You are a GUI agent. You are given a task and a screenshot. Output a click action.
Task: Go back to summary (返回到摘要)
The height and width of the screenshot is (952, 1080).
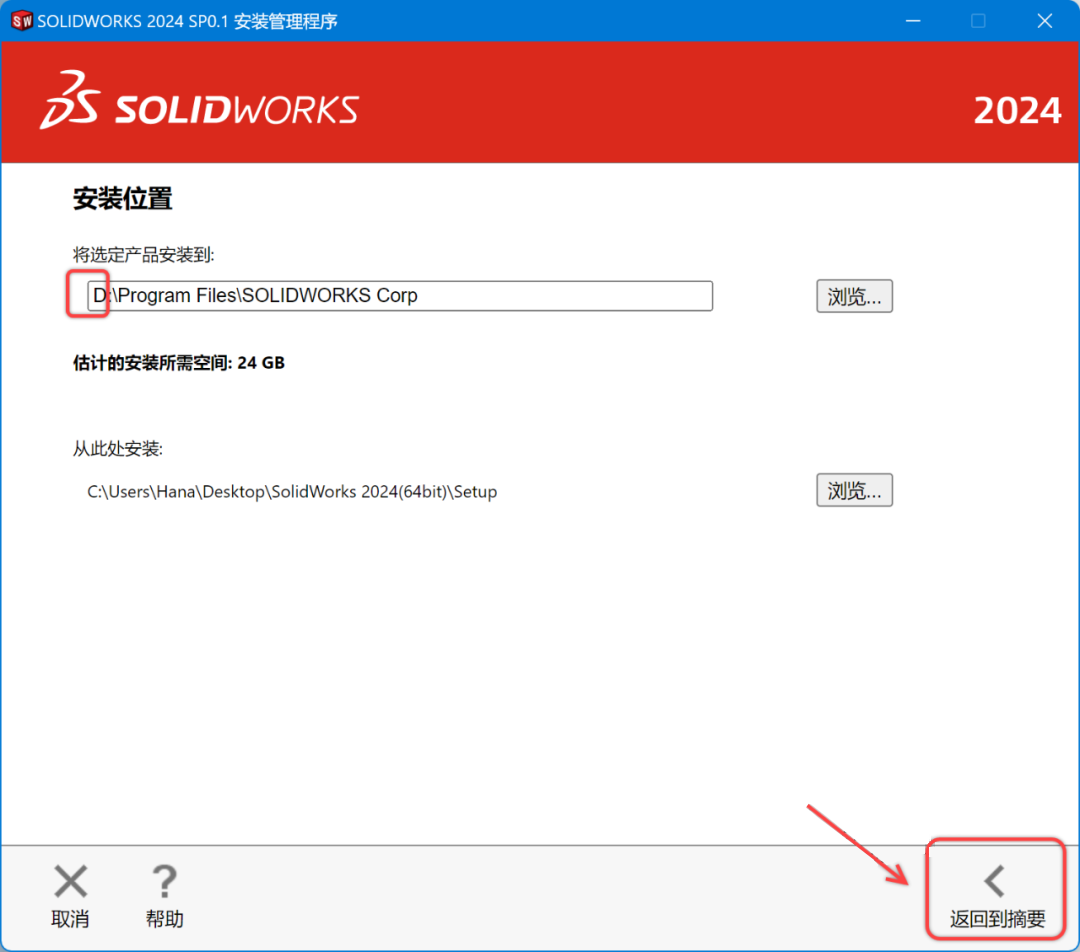997,896
